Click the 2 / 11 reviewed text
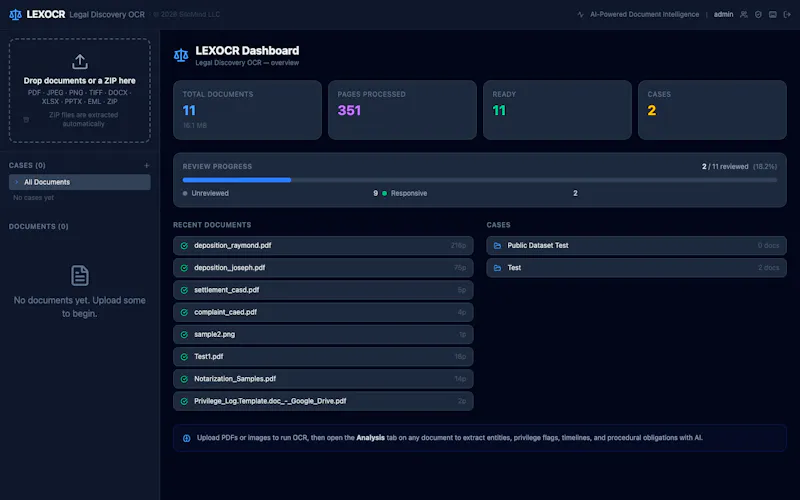The image size is (800, 500). [x=725, y=166]
